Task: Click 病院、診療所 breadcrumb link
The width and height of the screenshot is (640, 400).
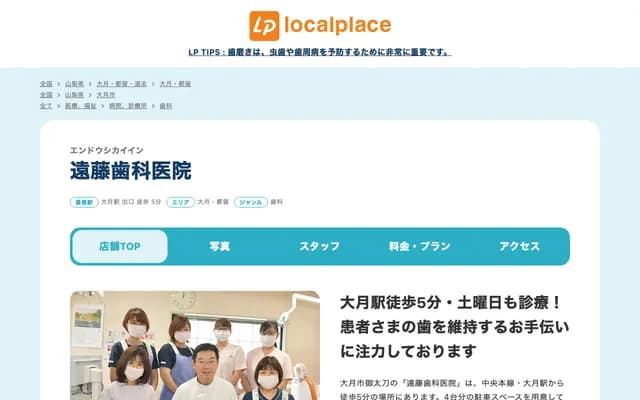Action: [127, 105]
